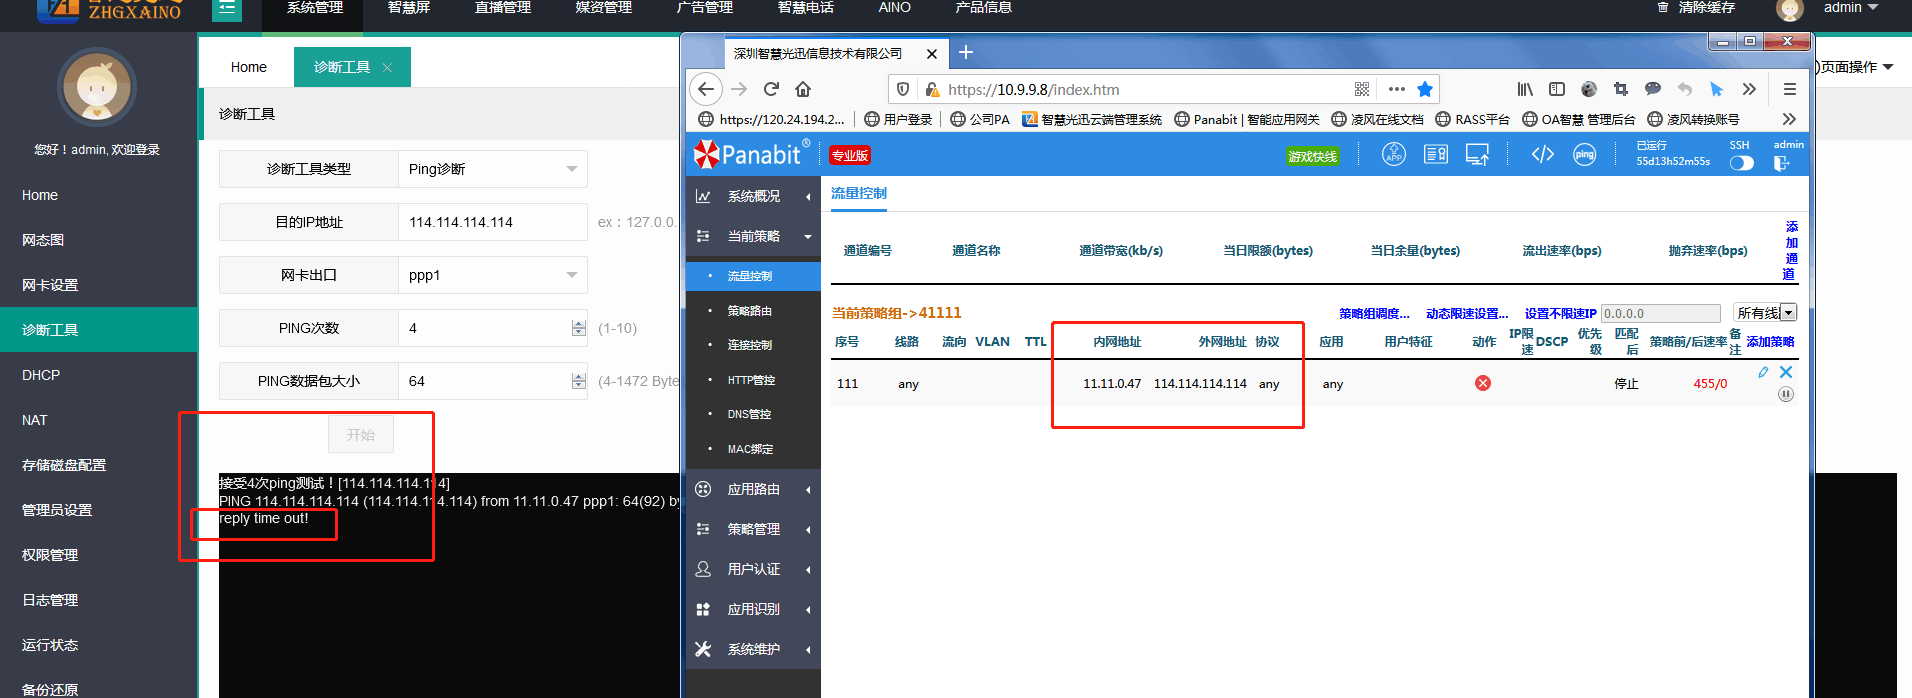This screenshot has width=1912, height=698.
Task: Open the APP upgrade icon in Panabit header
Action: pyautogui.click(x=1393, y=155)
